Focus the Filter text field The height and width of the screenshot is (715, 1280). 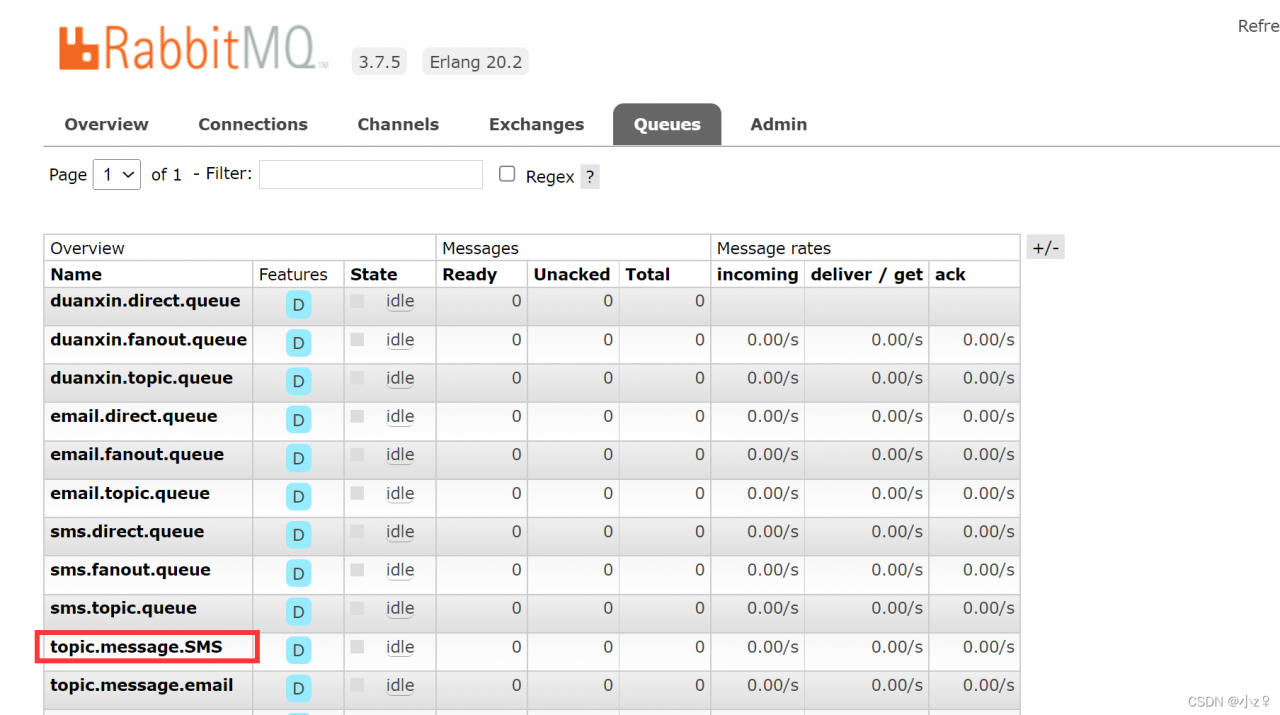tap(371, 174)
